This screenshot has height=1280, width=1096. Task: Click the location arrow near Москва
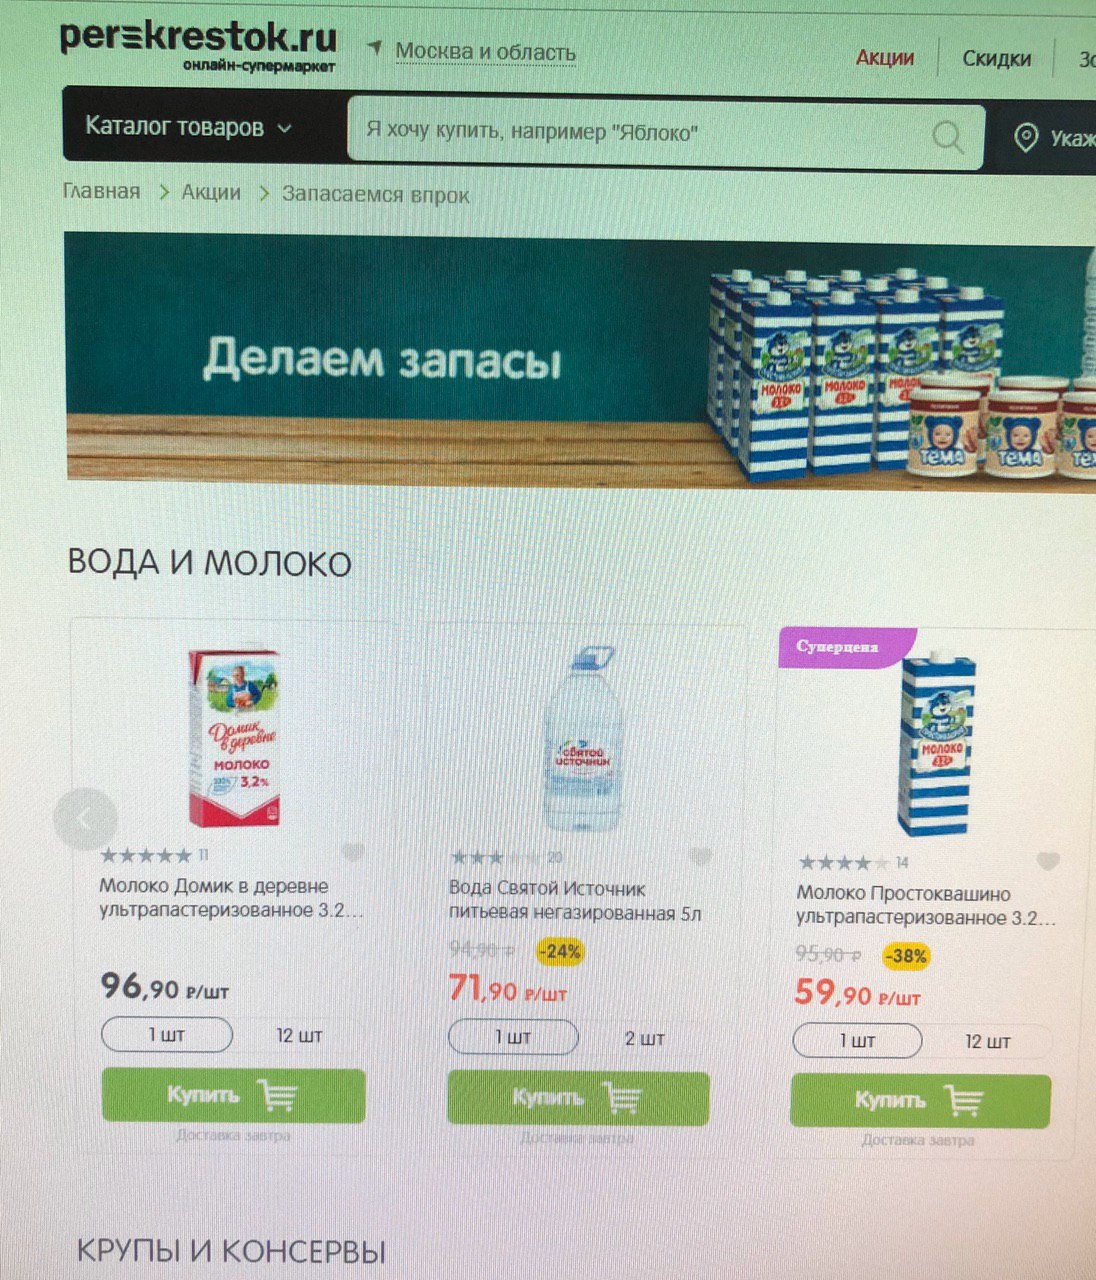(375, 47)
